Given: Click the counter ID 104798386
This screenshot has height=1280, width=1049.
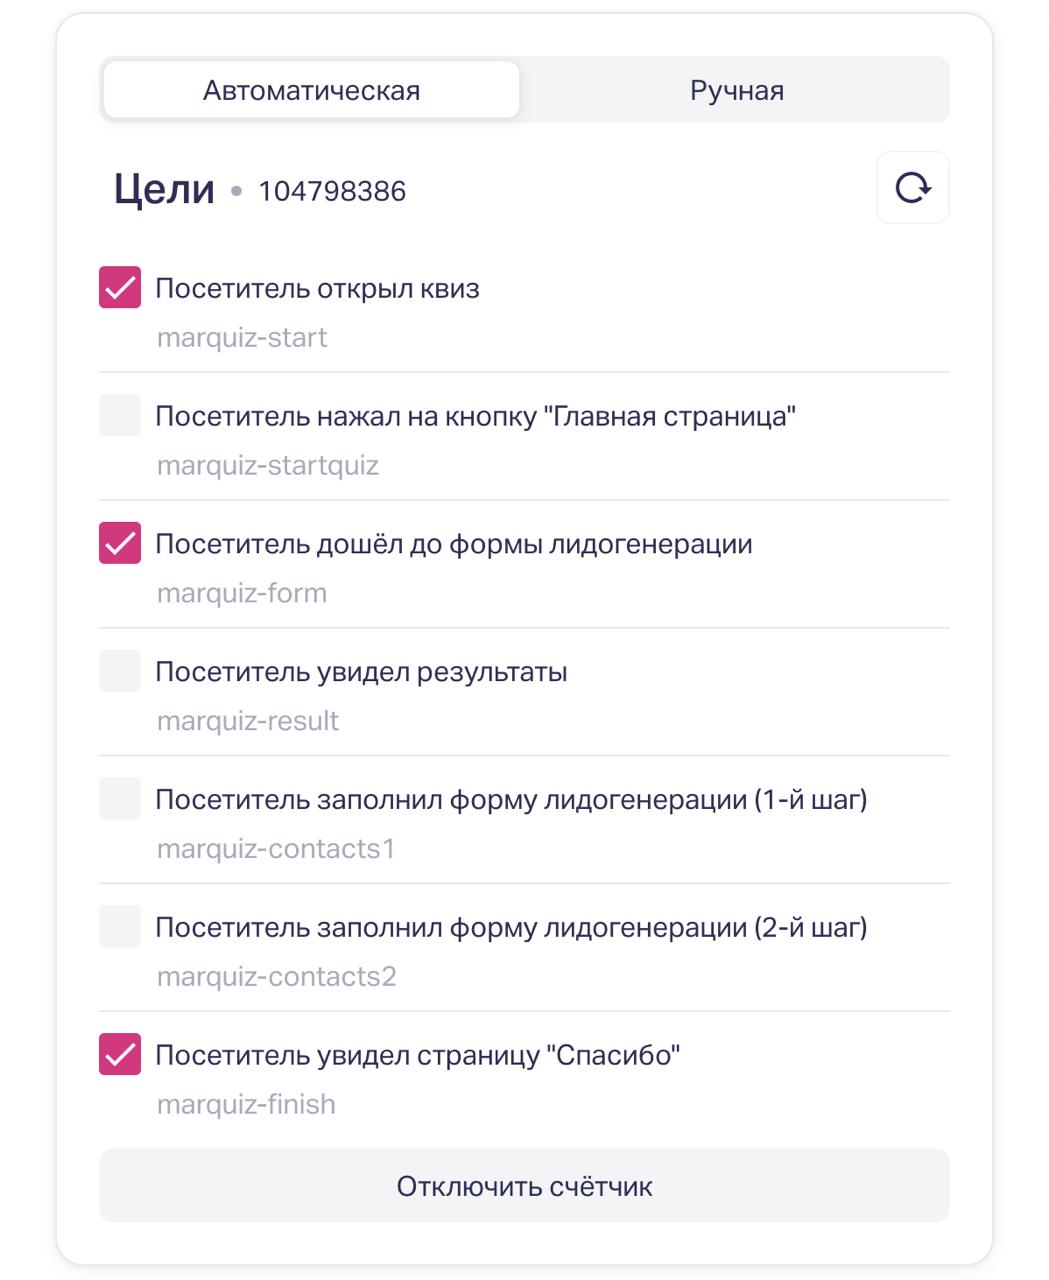Looking at the screenshot, I should pos(332,191).
